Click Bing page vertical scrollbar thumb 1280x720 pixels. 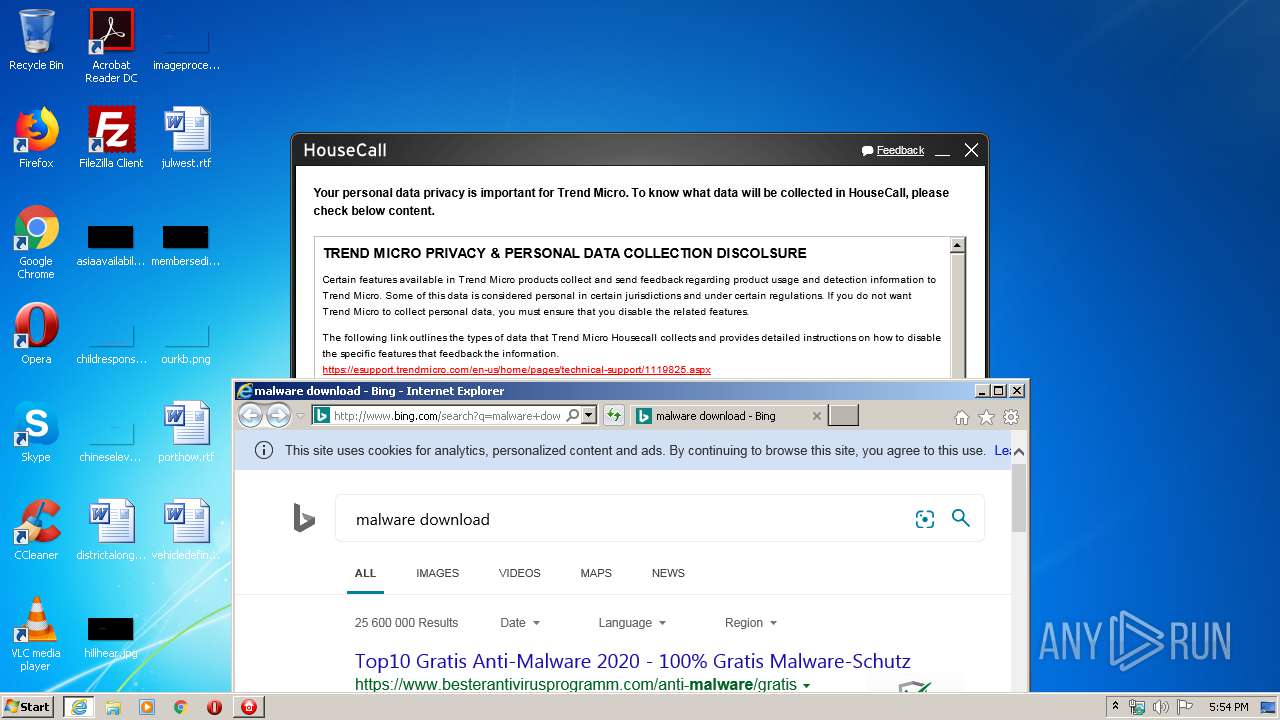pyautogui.click(x=1019, y=496)
